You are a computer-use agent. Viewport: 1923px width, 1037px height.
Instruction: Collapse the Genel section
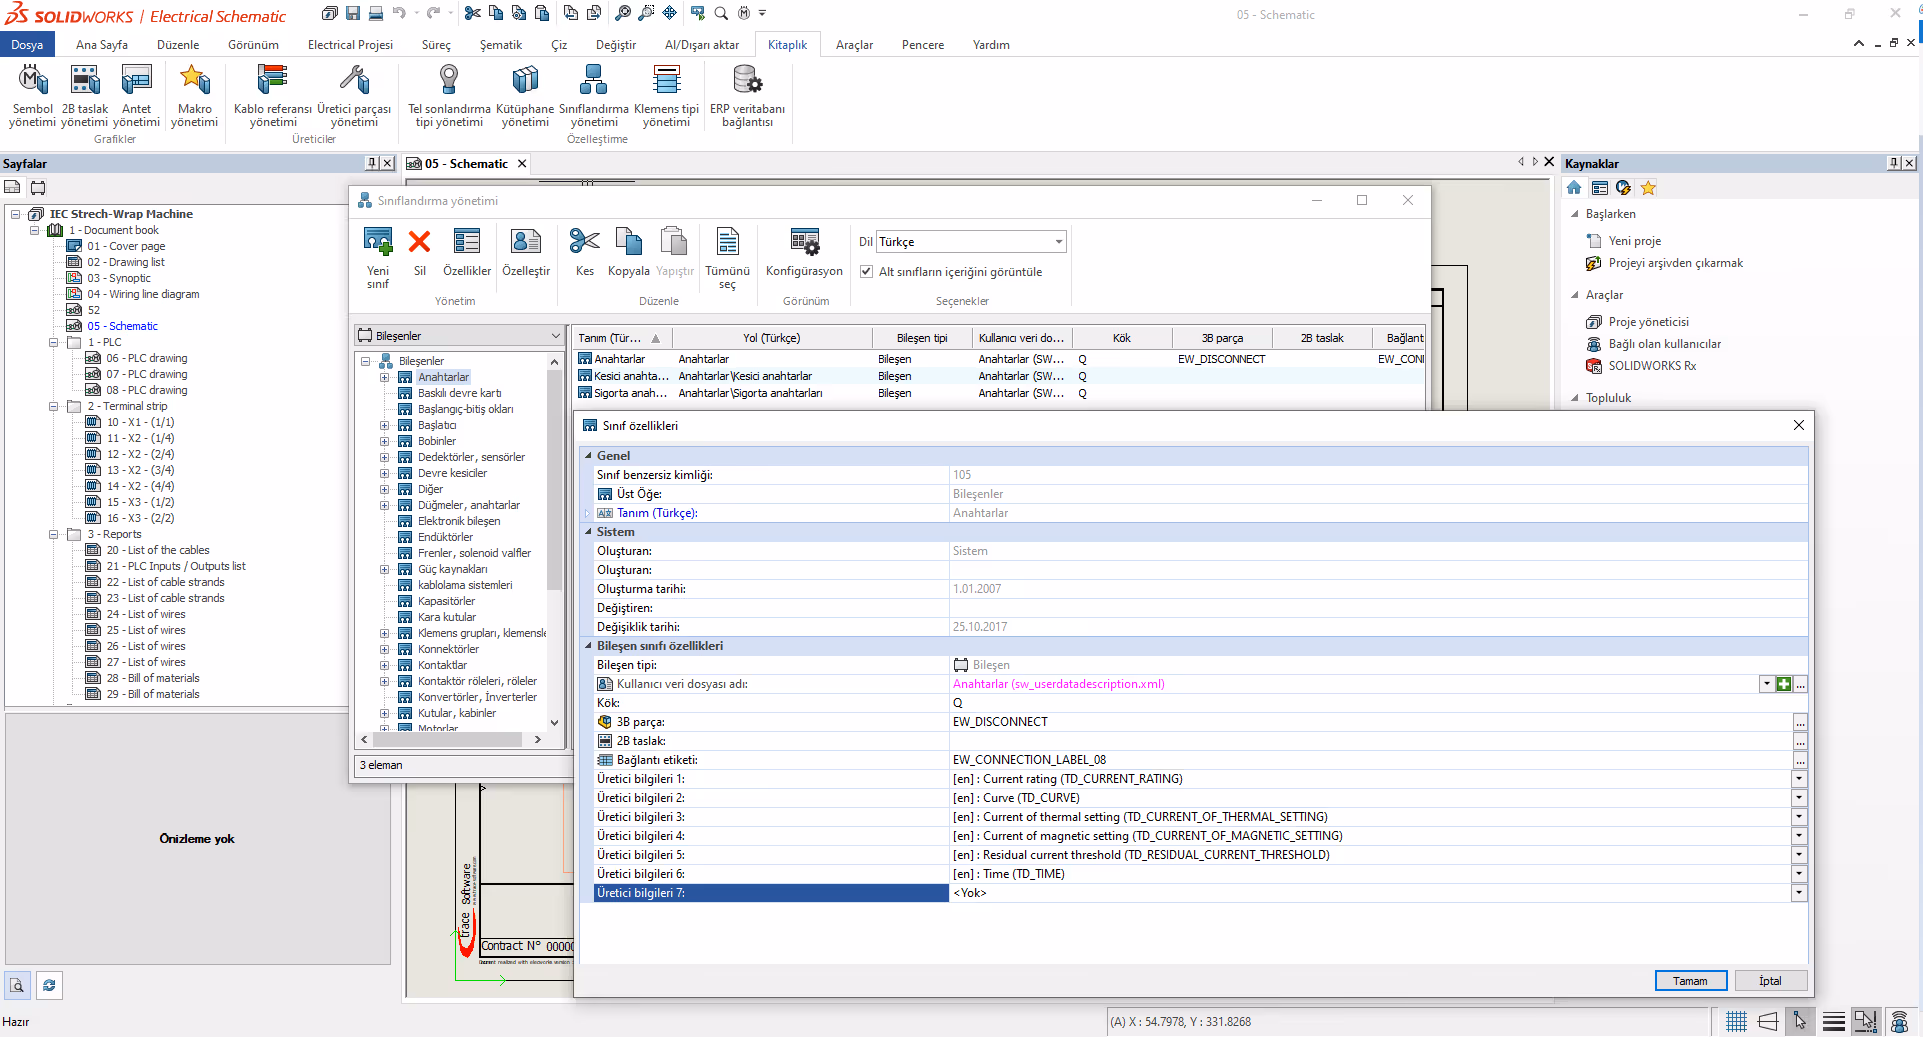(588, 456)
